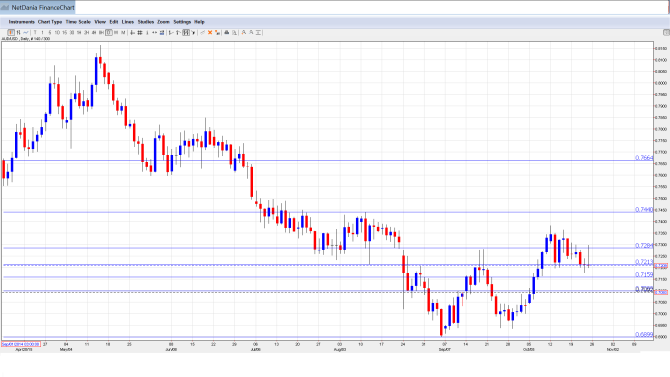Click the horizontal arrows scroll icon

pos(154,32)
